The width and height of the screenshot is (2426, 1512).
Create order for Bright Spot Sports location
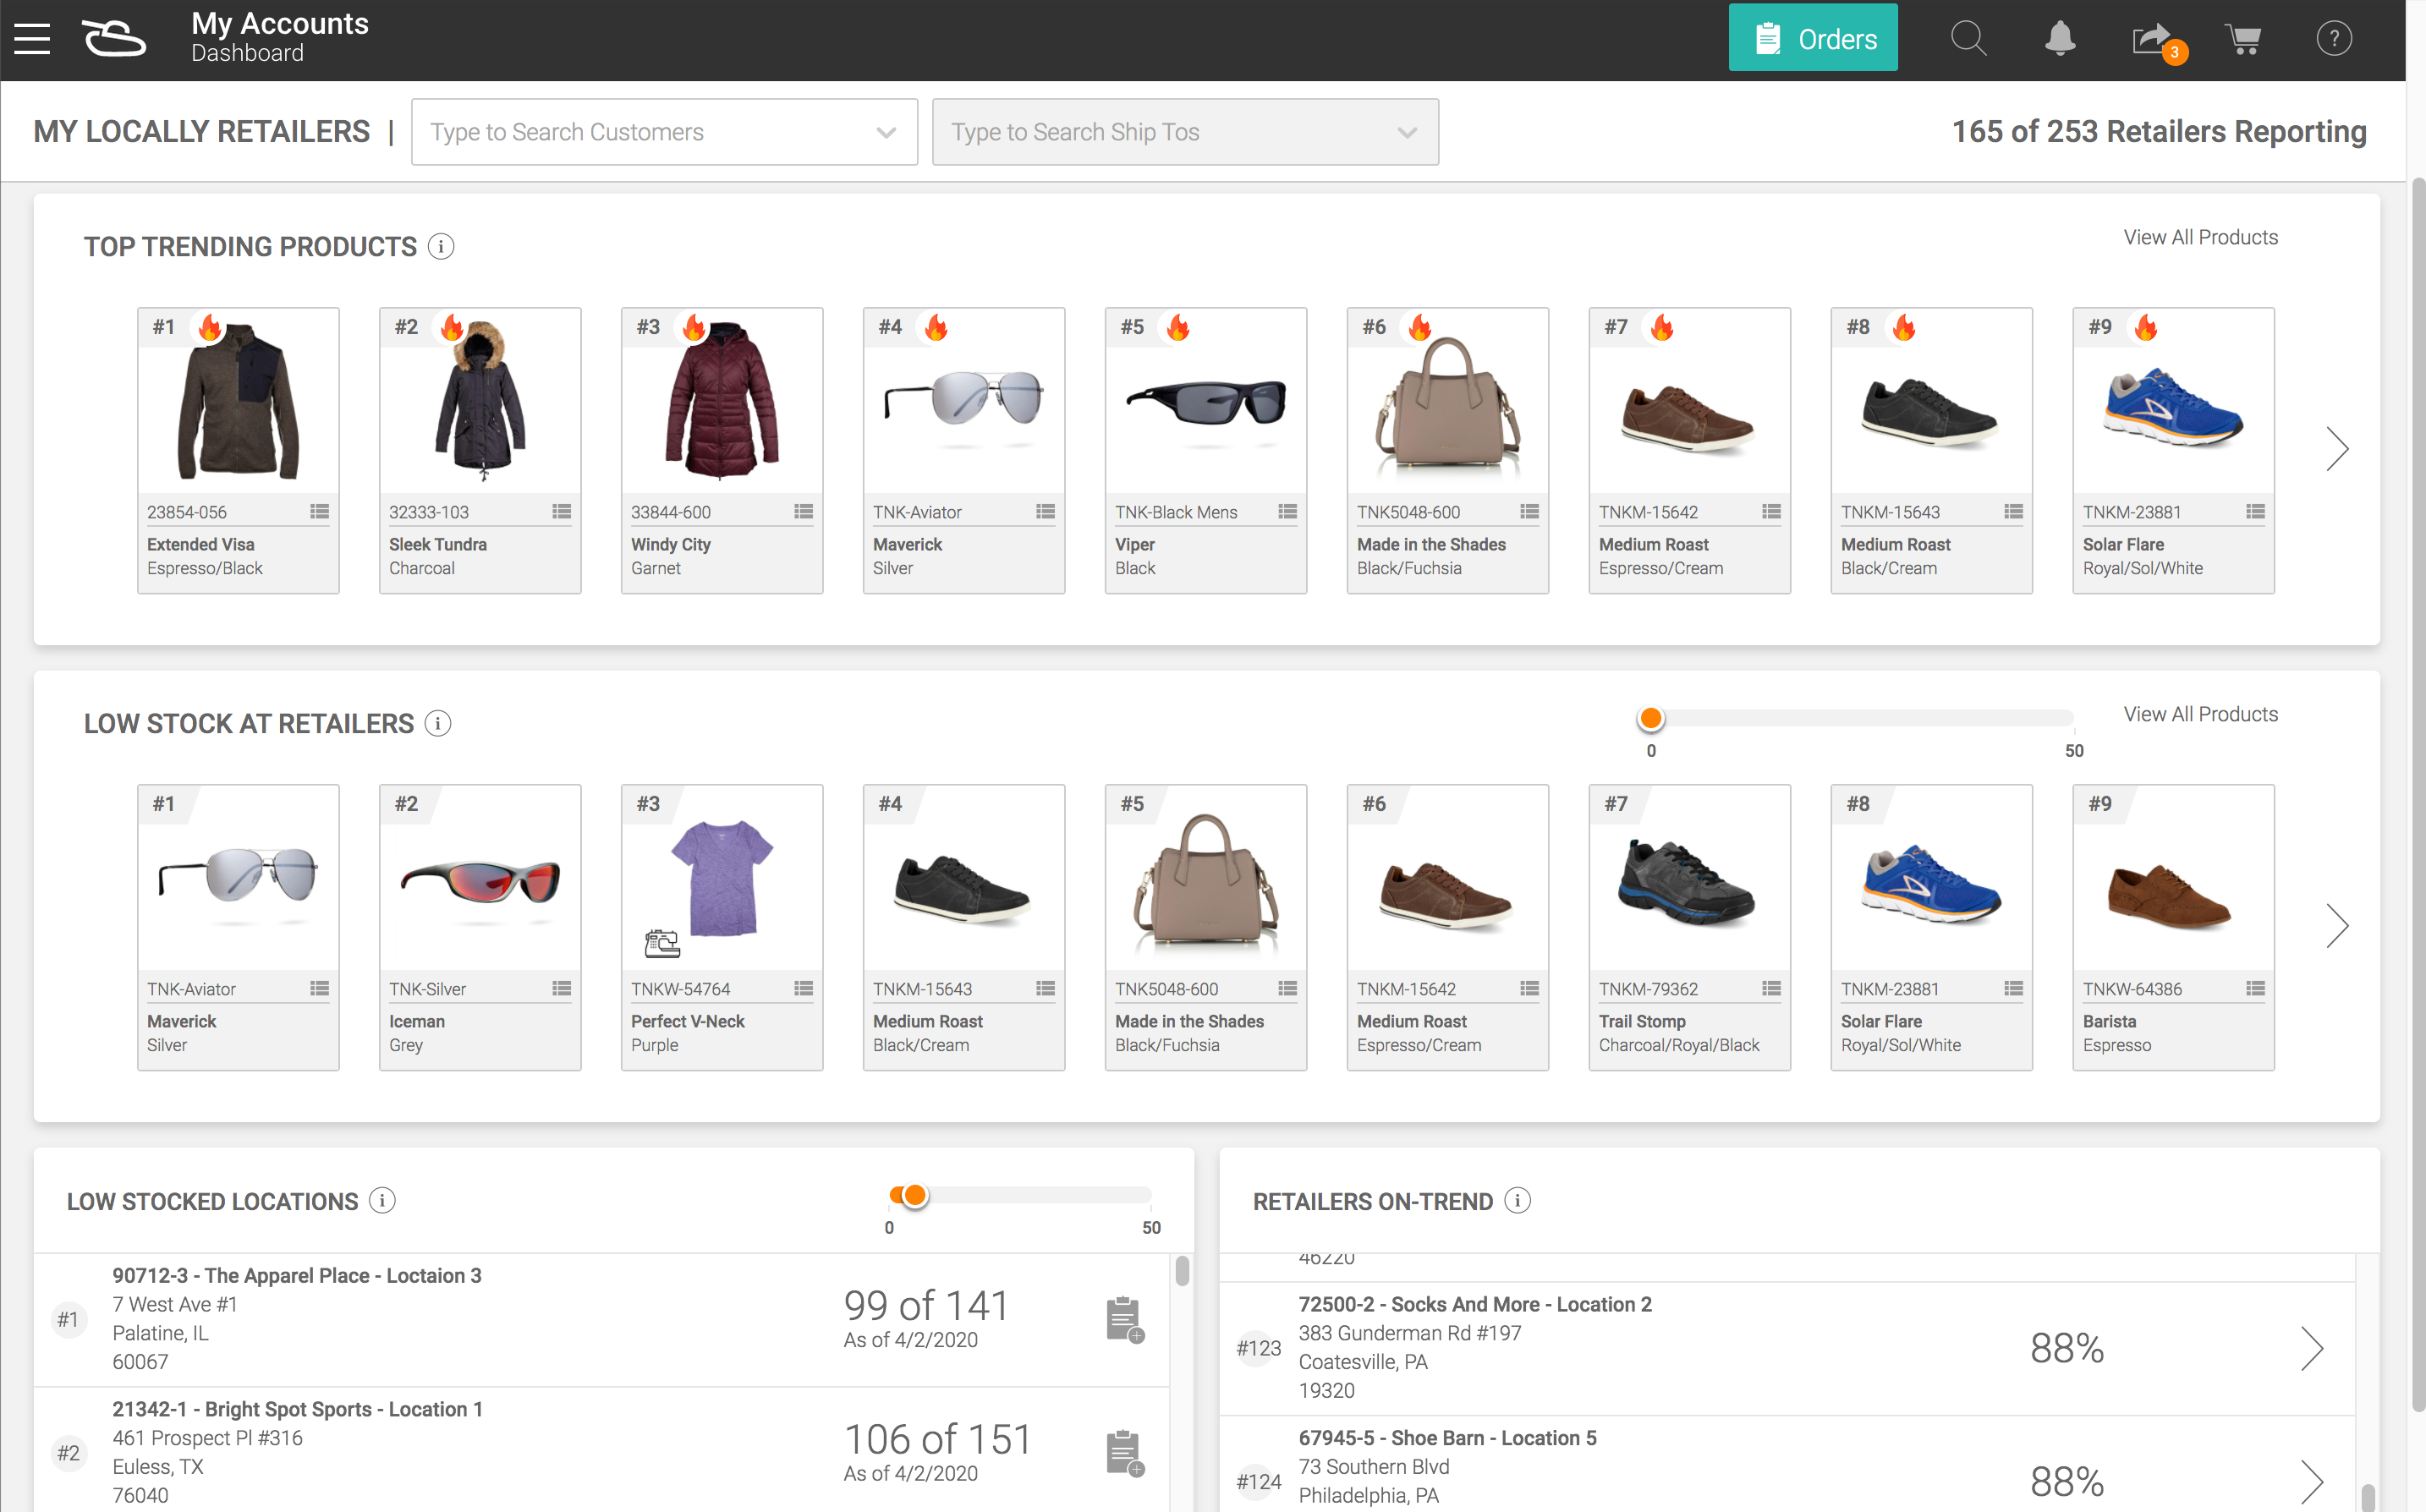point(1125,1453)
